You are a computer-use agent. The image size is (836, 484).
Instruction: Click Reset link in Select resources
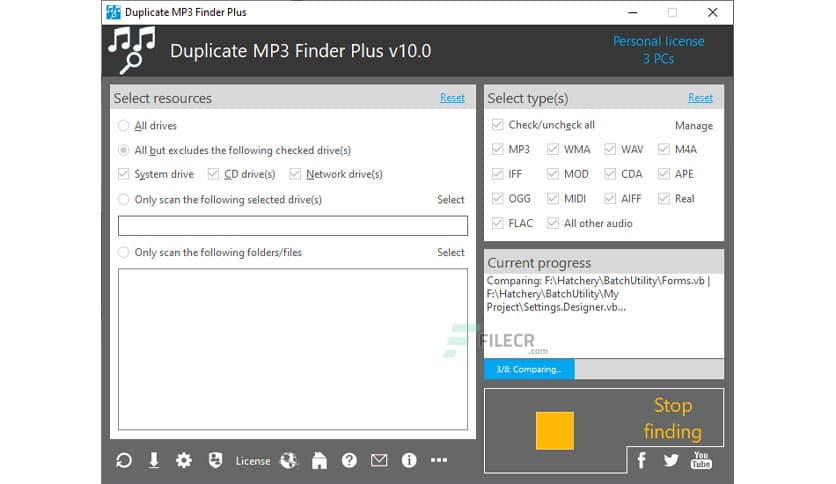coord(452,98)
